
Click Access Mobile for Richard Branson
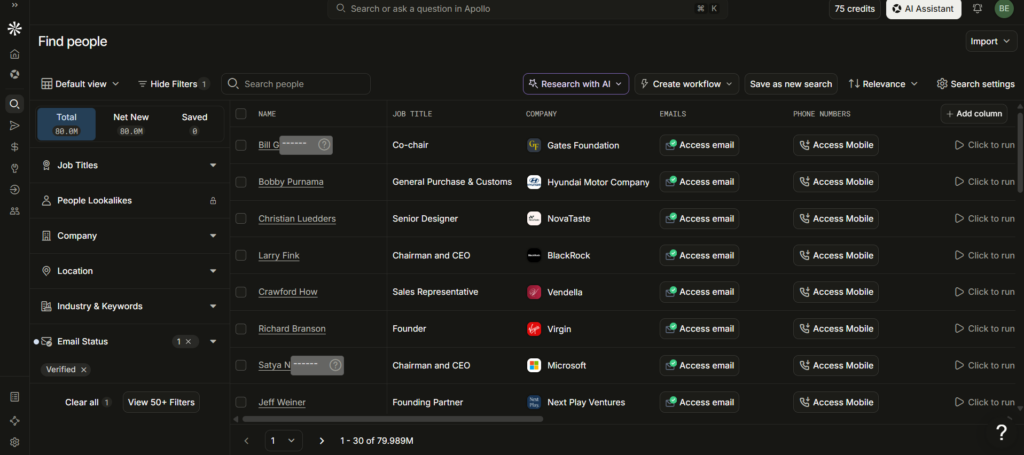coord(836,328)
